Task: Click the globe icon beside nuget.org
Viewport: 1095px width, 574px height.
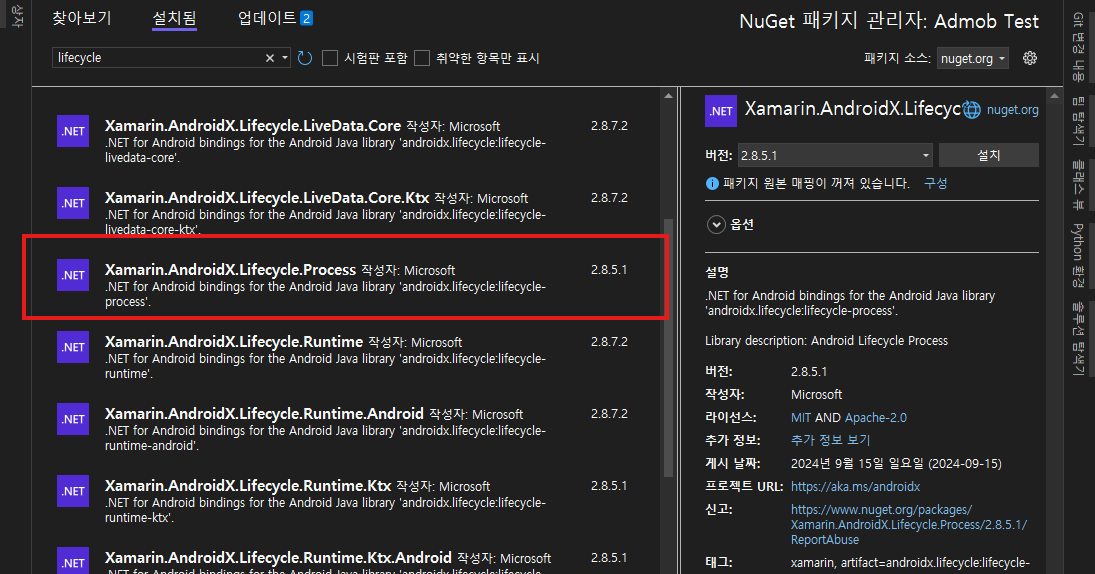Action: [971, 110]
